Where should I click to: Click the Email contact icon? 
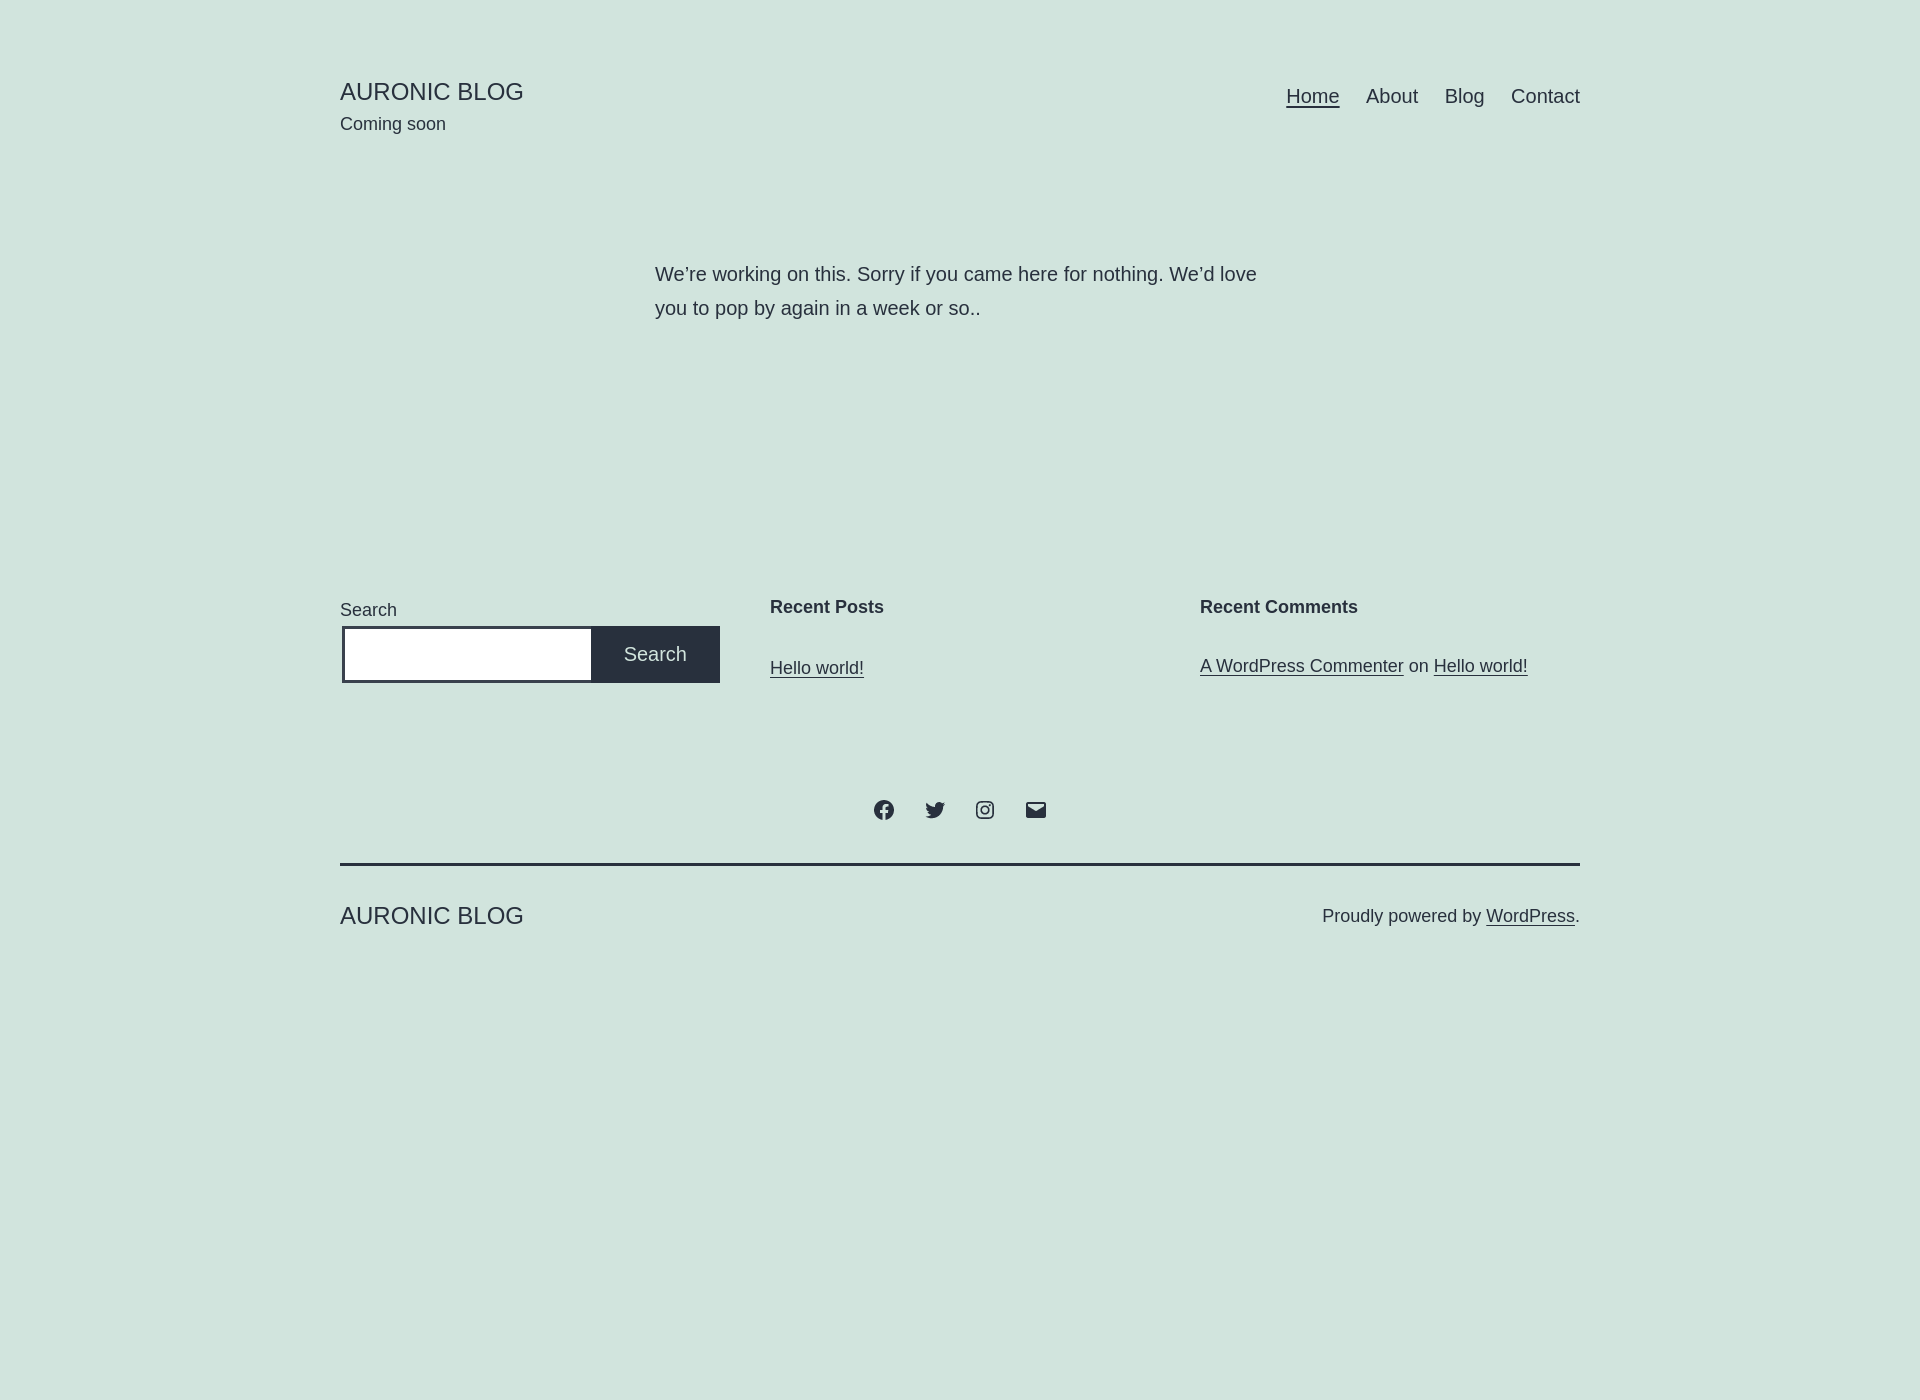(x=1035, y=808)
